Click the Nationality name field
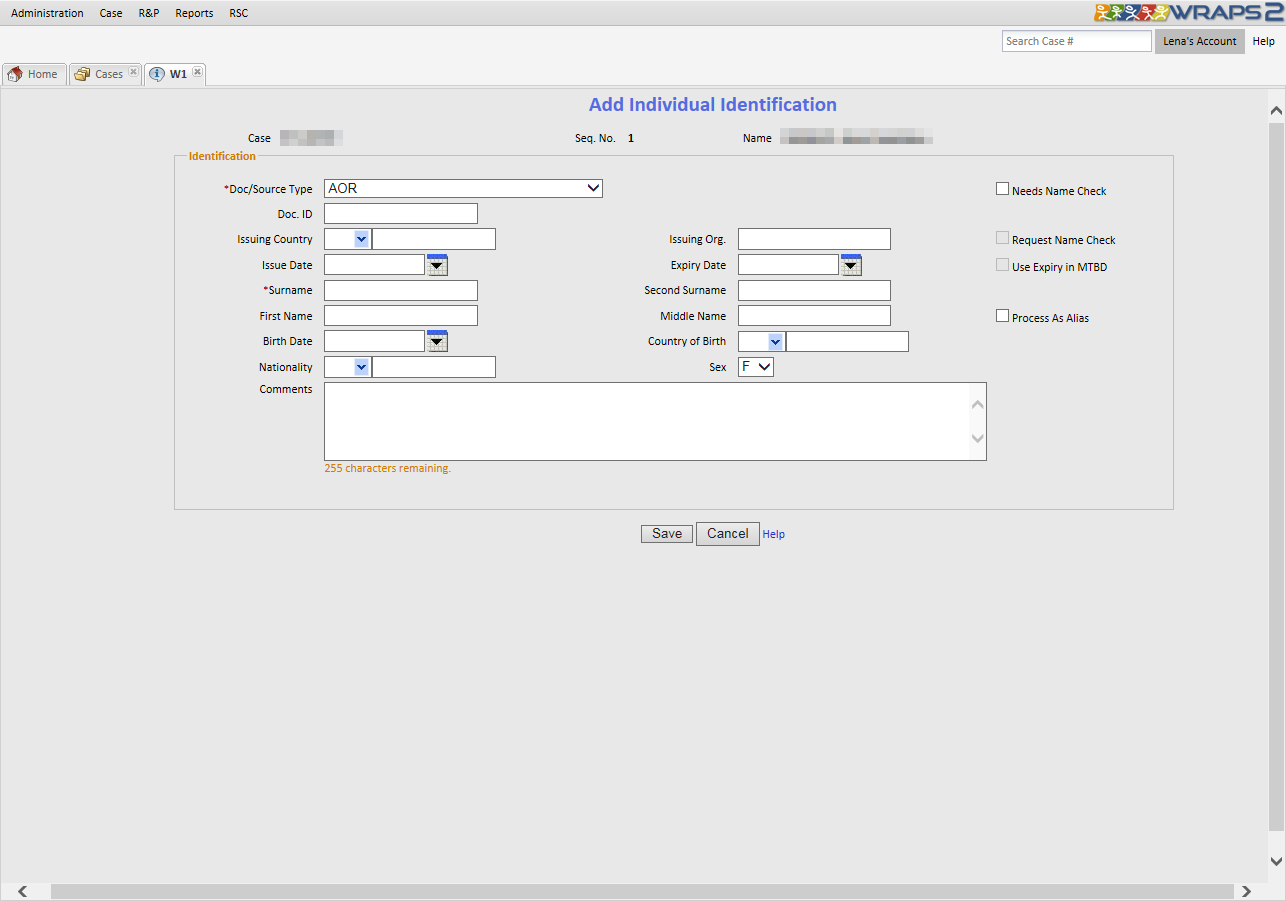The height and width of the screenshot is (901, 1286). 434,367
